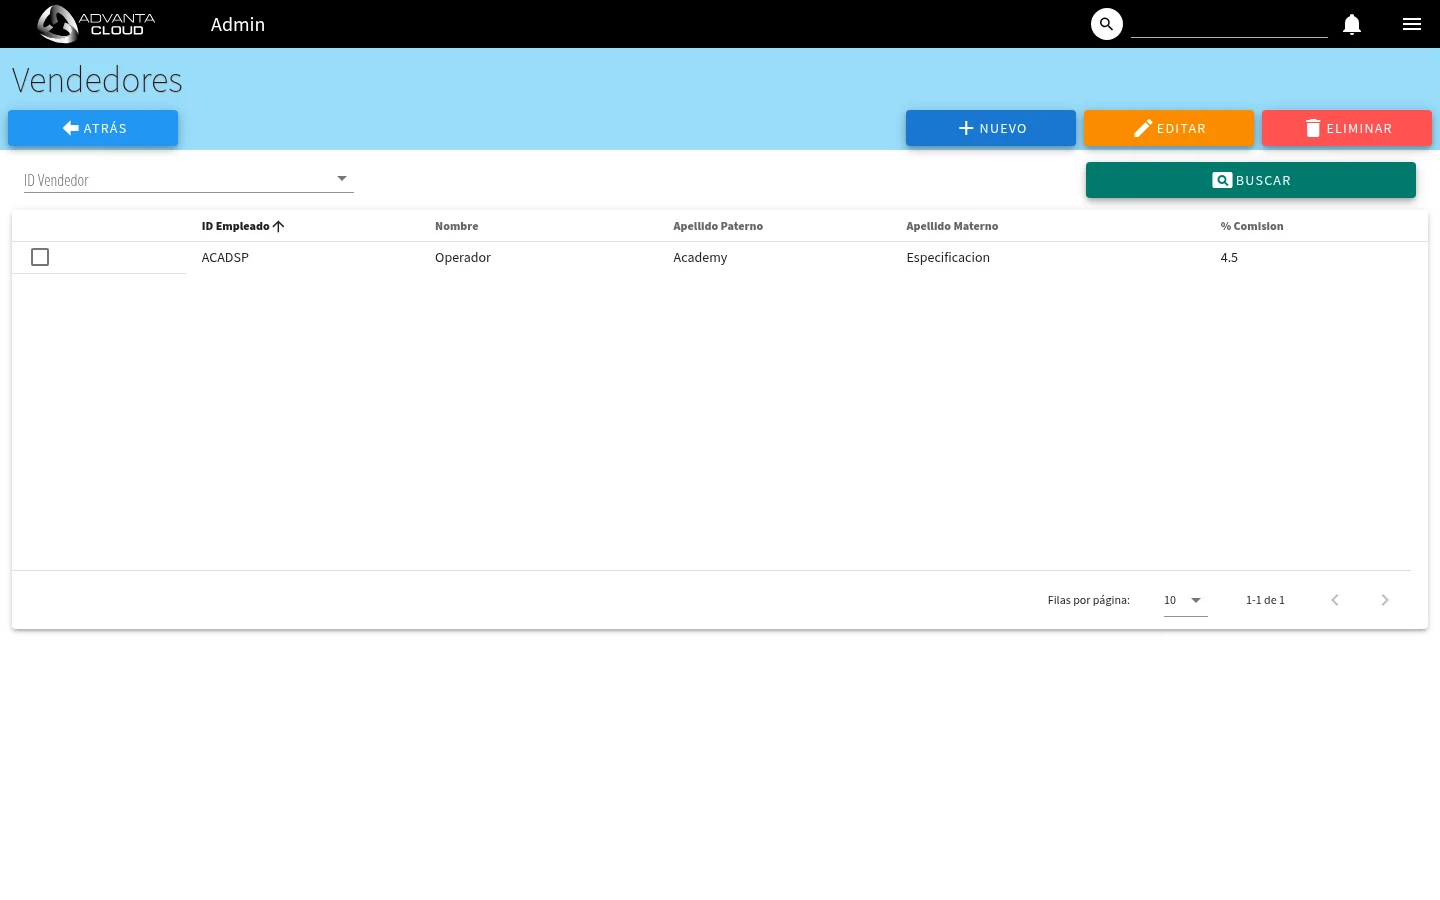Viewport: 1440px width, 900px height.
Task: Click the Eliminar button
Action: (x=1347, y=128)
